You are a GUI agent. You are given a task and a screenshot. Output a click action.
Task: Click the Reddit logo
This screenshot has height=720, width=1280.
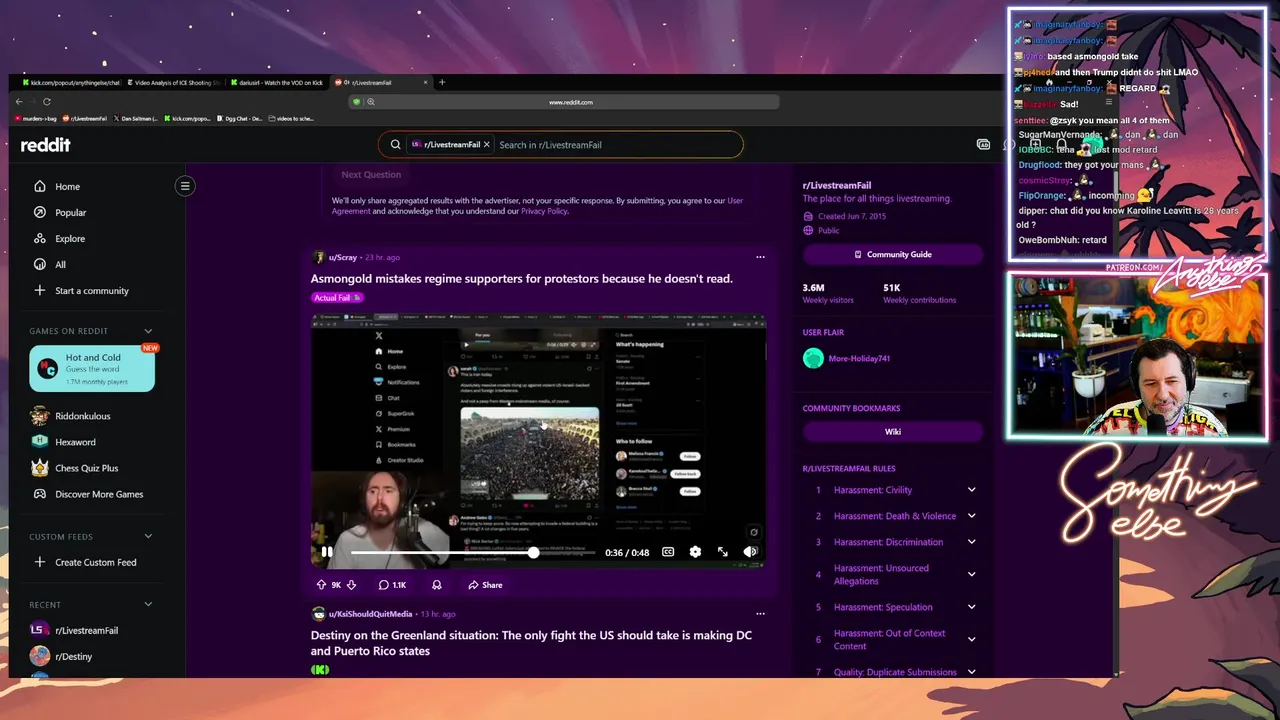(x=46, y=145)
